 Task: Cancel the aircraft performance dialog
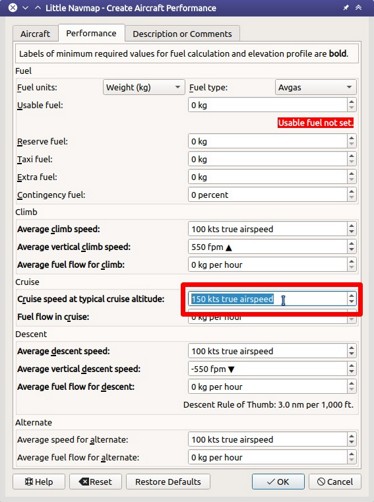point(335,482)
